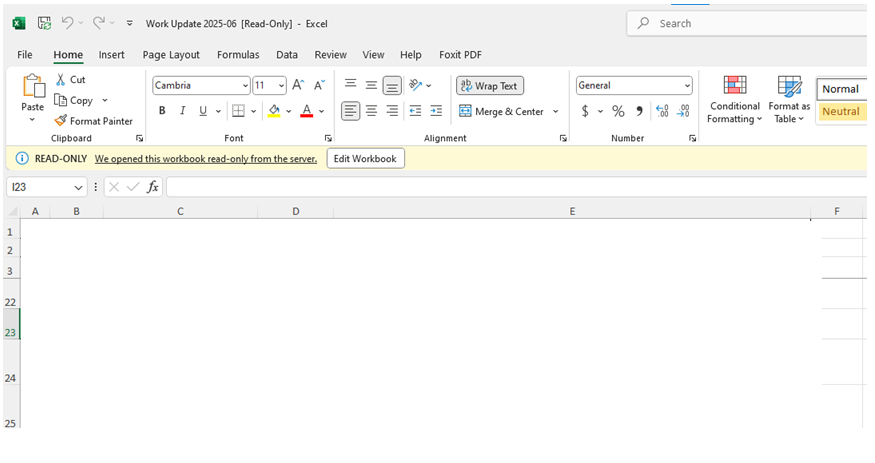Center text horizontally
875x463 pixels.
coord(371,111)
